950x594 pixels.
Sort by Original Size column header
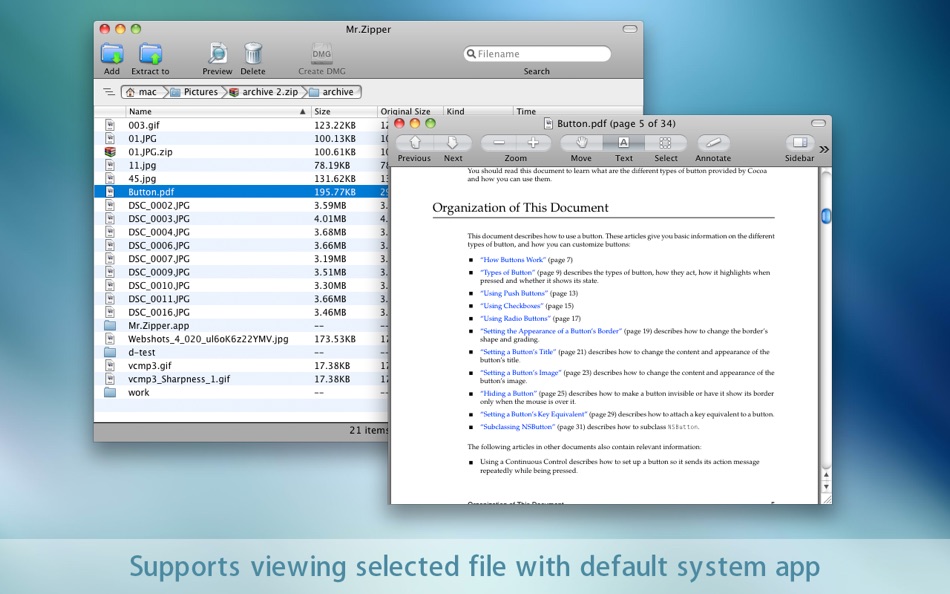pyautogui.click(x=408, y=112)
